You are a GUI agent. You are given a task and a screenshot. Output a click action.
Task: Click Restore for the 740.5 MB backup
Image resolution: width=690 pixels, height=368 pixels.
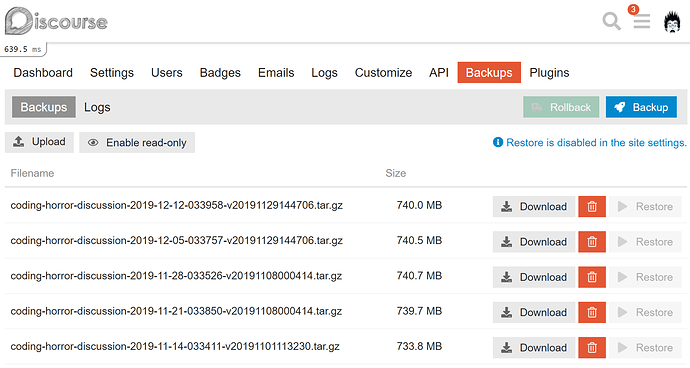point(645,242)
